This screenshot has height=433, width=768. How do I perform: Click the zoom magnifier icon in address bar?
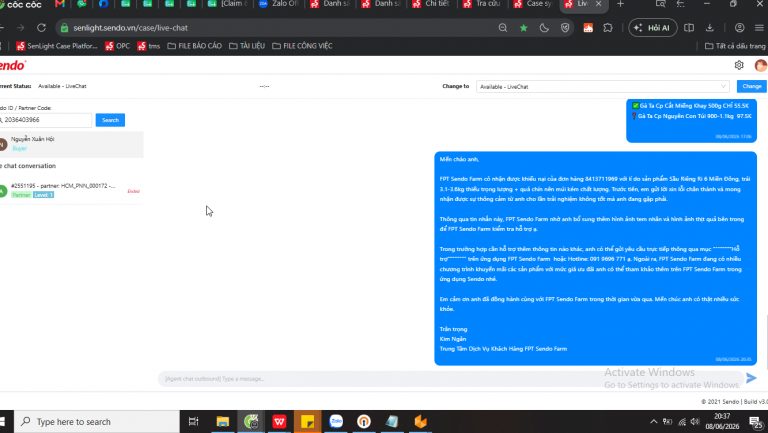click(x=503, y=28)
